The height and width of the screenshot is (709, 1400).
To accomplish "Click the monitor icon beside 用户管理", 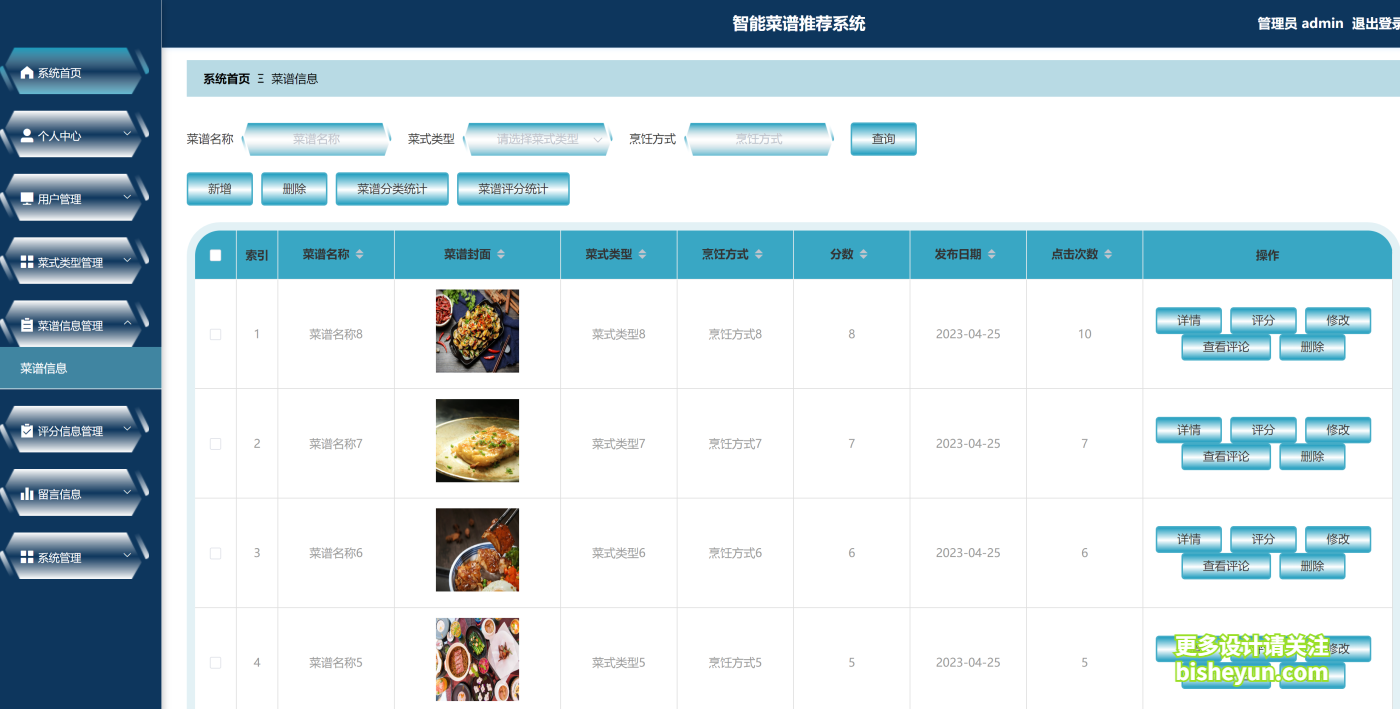I will (27, 197).
